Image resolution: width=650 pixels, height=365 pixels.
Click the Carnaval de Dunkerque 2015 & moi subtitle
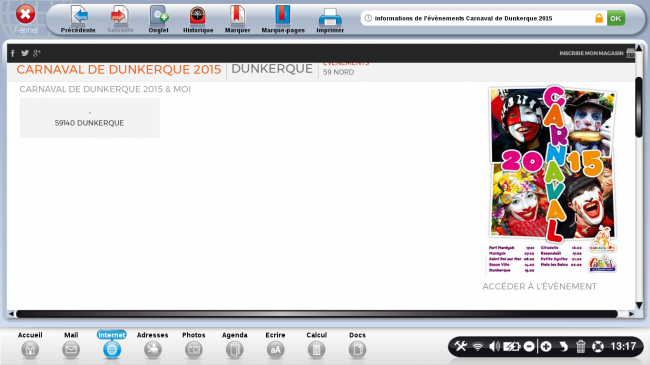click(105, 89)
